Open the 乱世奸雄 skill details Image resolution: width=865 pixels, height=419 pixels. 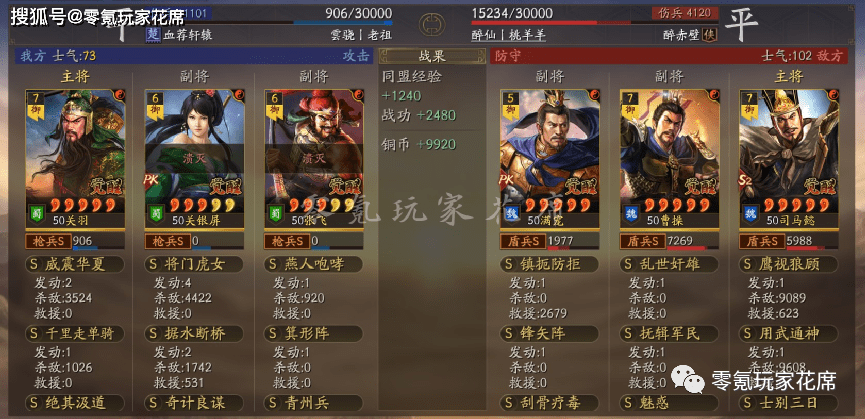tap(669, 265)
